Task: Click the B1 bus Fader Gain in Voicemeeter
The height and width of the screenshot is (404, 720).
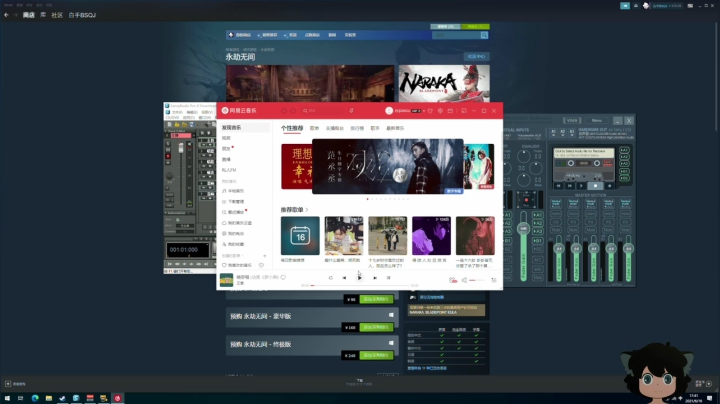Action: tap(611, 259)
